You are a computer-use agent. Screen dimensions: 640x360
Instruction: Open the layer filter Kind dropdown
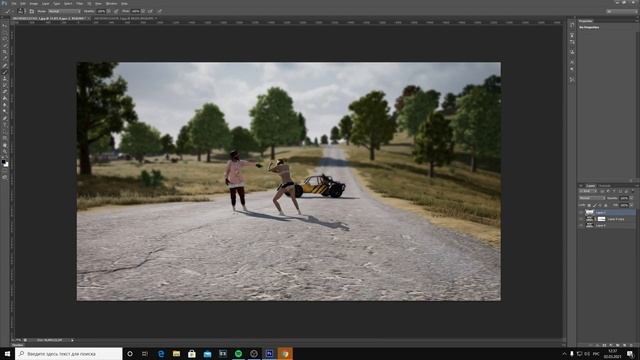[588, 191]
